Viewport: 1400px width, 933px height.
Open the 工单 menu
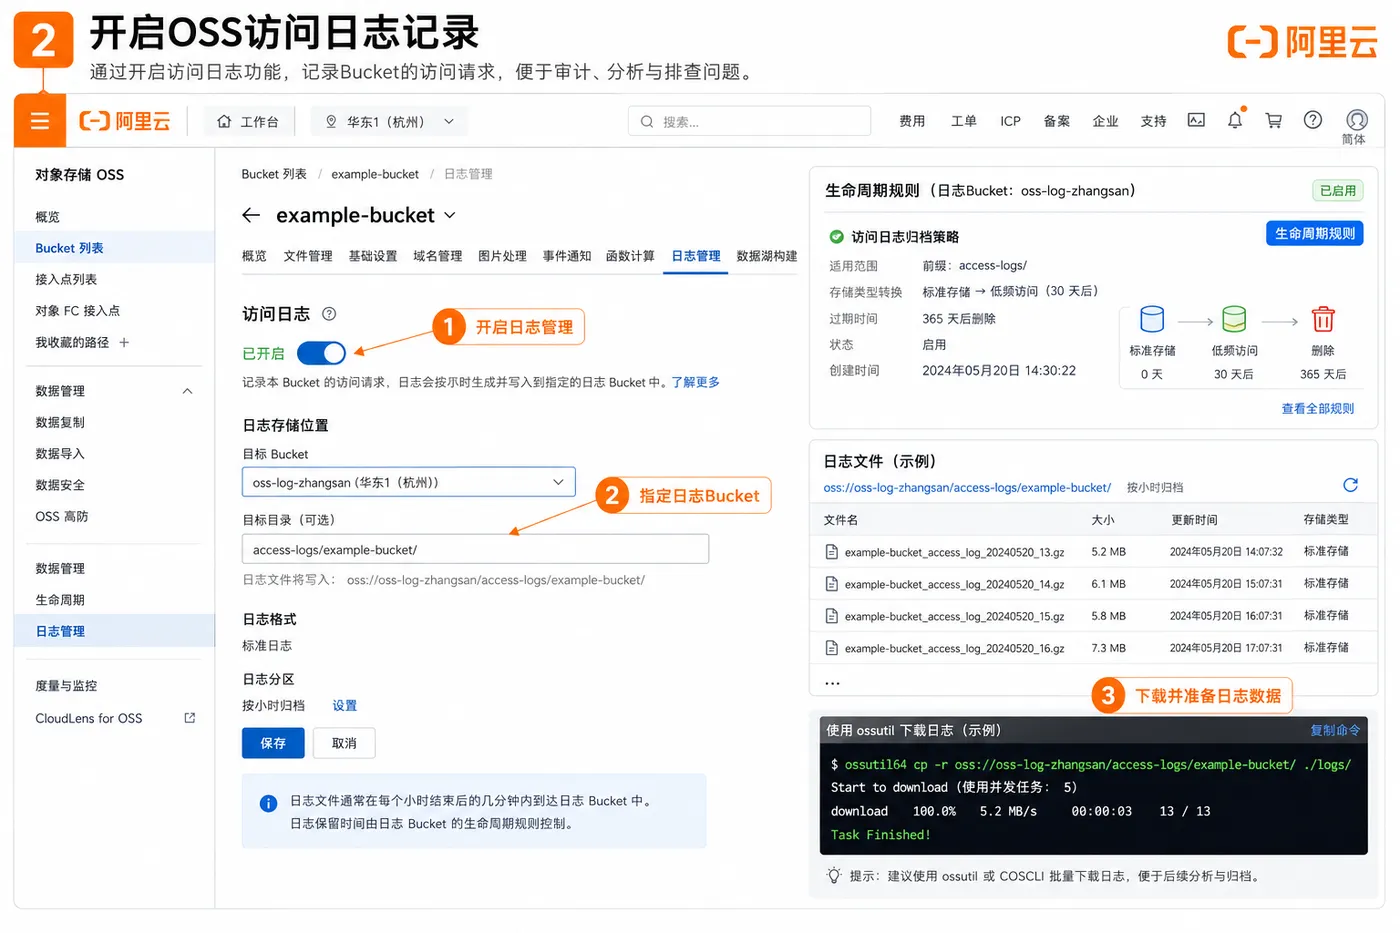click(x=964, y=121)
